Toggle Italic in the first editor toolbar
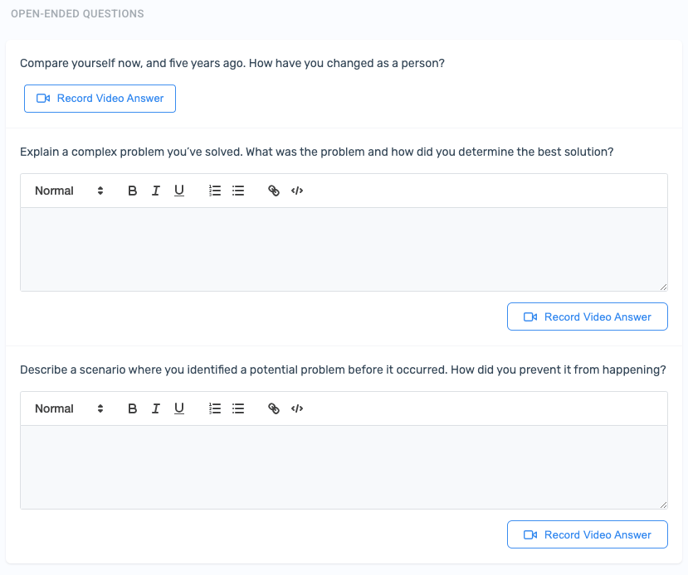688x575 pixels. [x=156, y=191]
